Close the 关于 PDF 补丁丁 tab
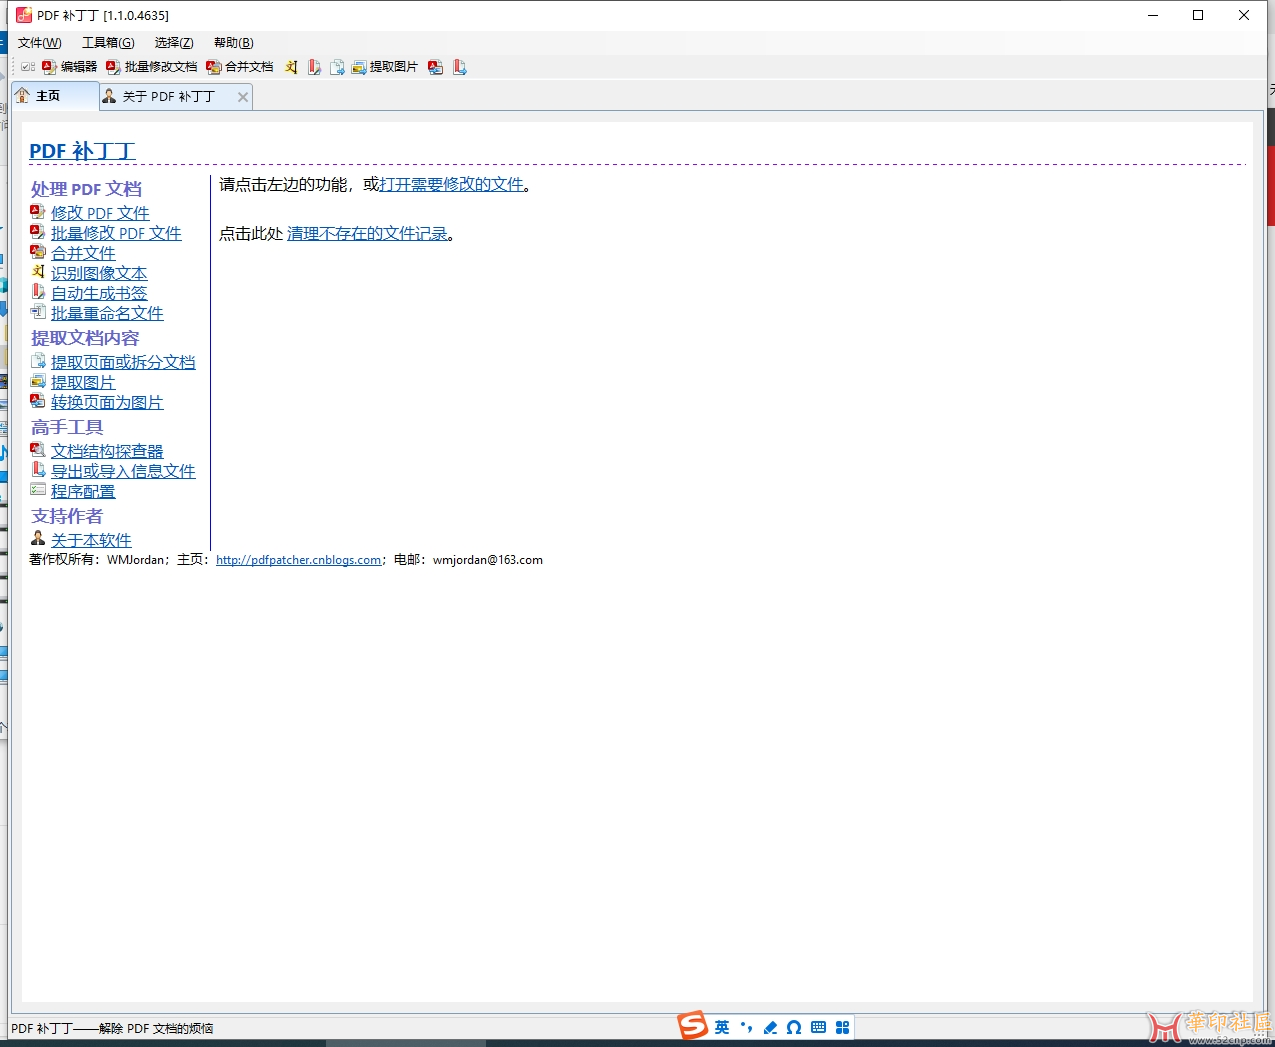1275x1047 pixels. coord(242,97)
